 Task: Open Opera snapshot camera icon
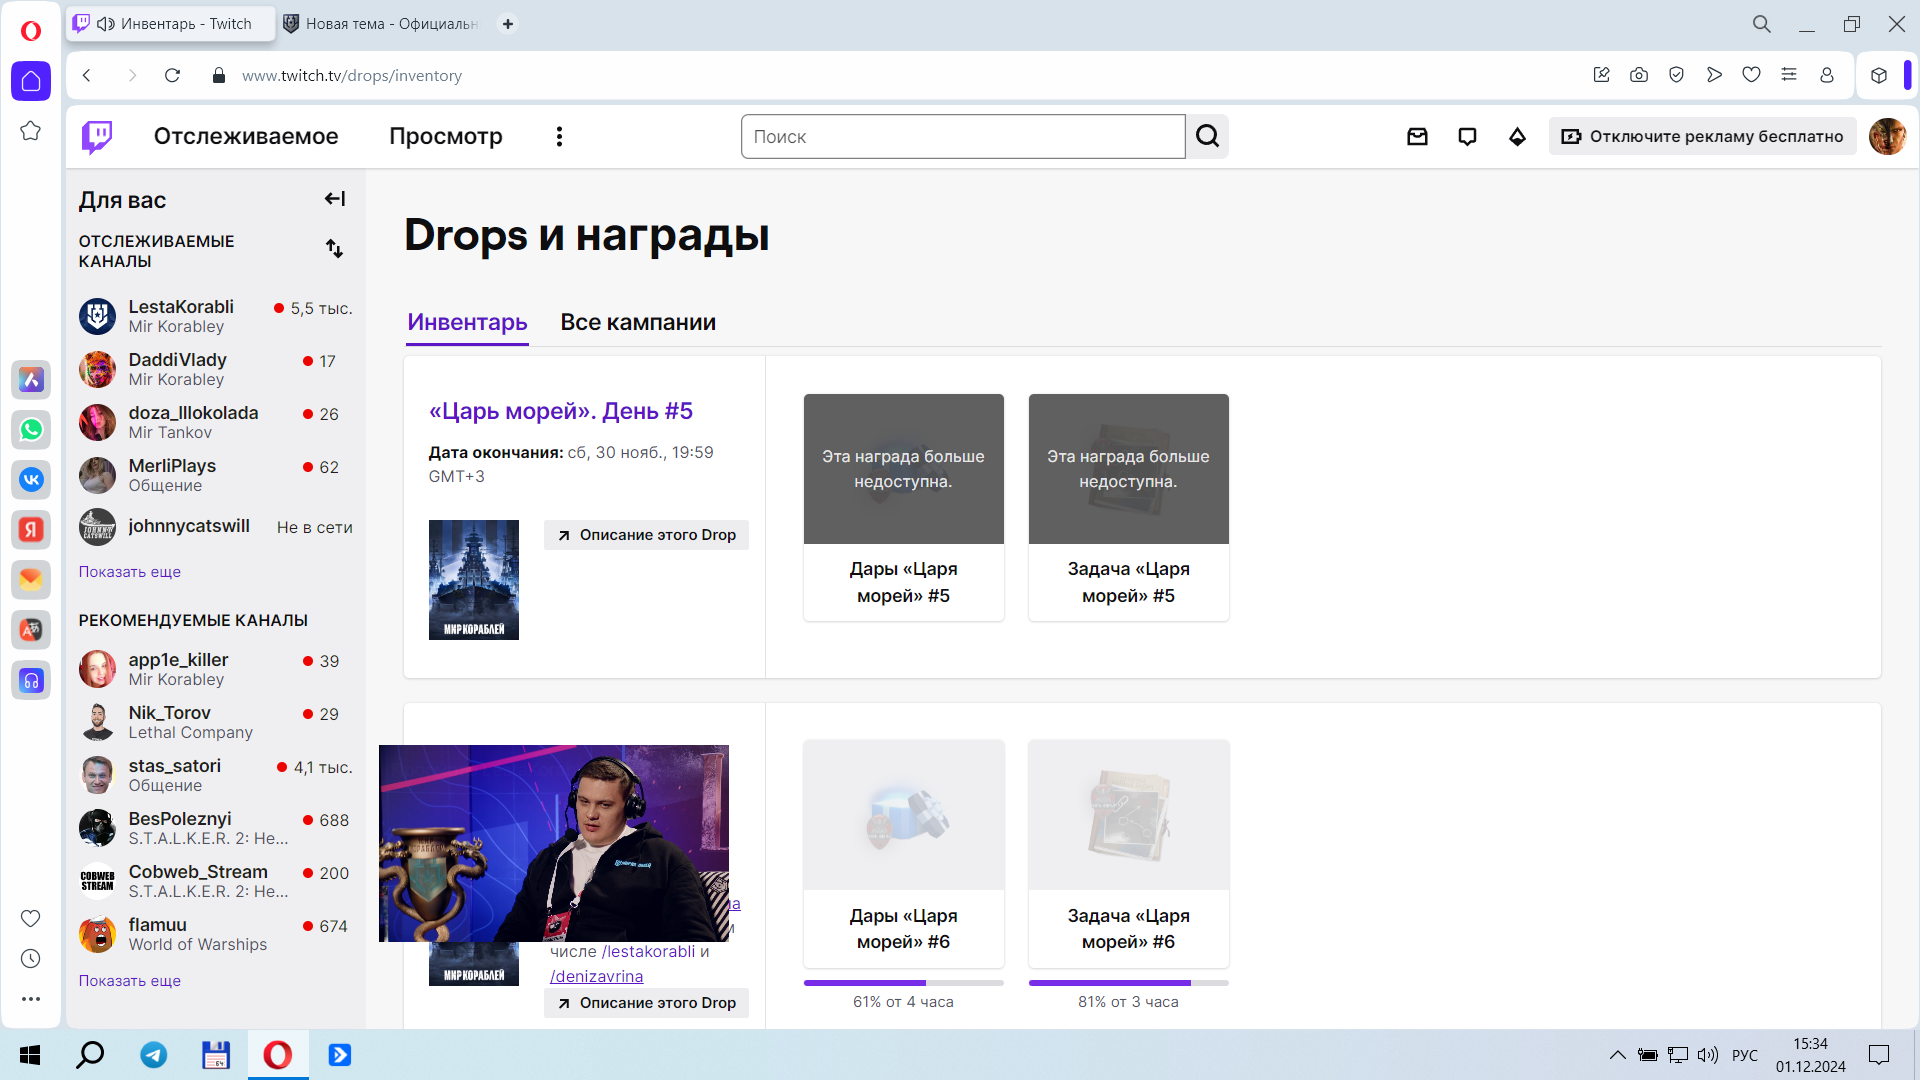[x=1639, y=75]
